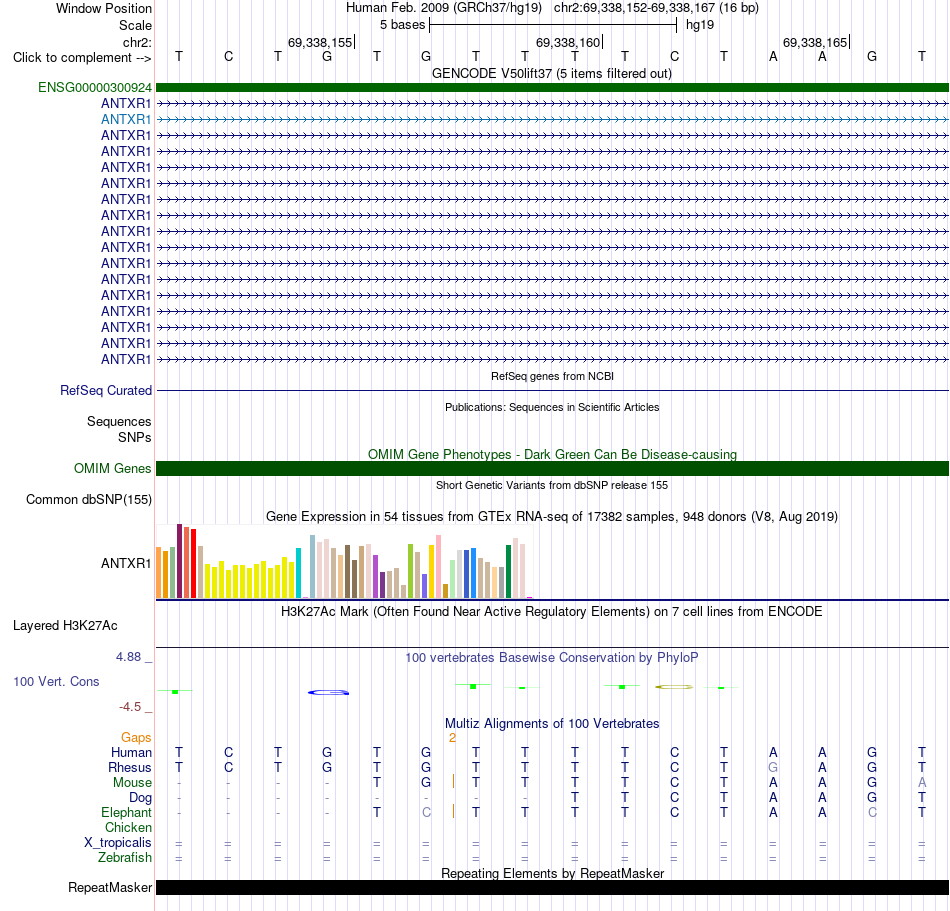Click the 'Click to complement -->' label

pos(82,58)
